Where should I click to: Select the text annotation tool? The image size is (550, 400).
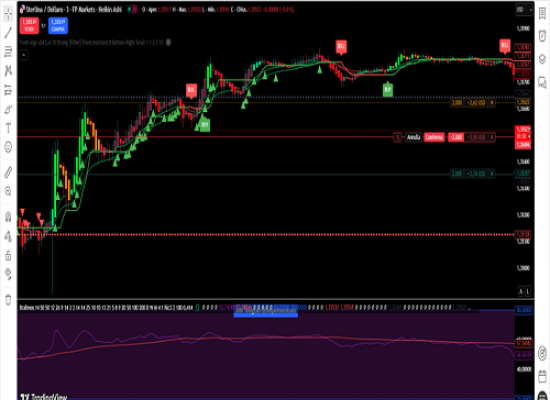click(8, 128)
